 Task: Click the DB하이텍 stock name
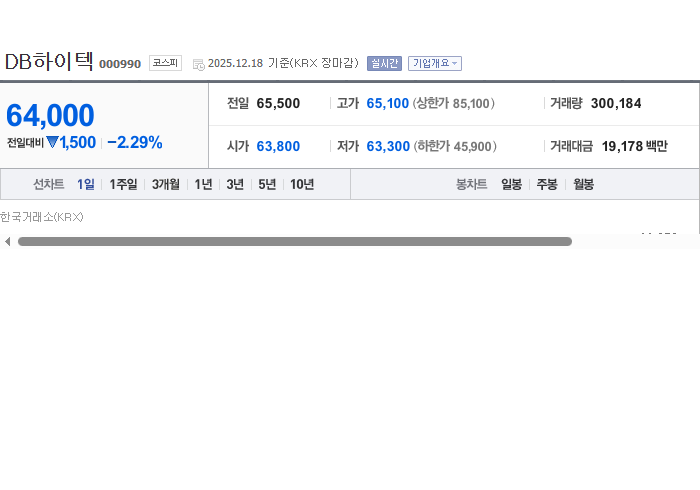pyautogui.click(x=49, y=61)
